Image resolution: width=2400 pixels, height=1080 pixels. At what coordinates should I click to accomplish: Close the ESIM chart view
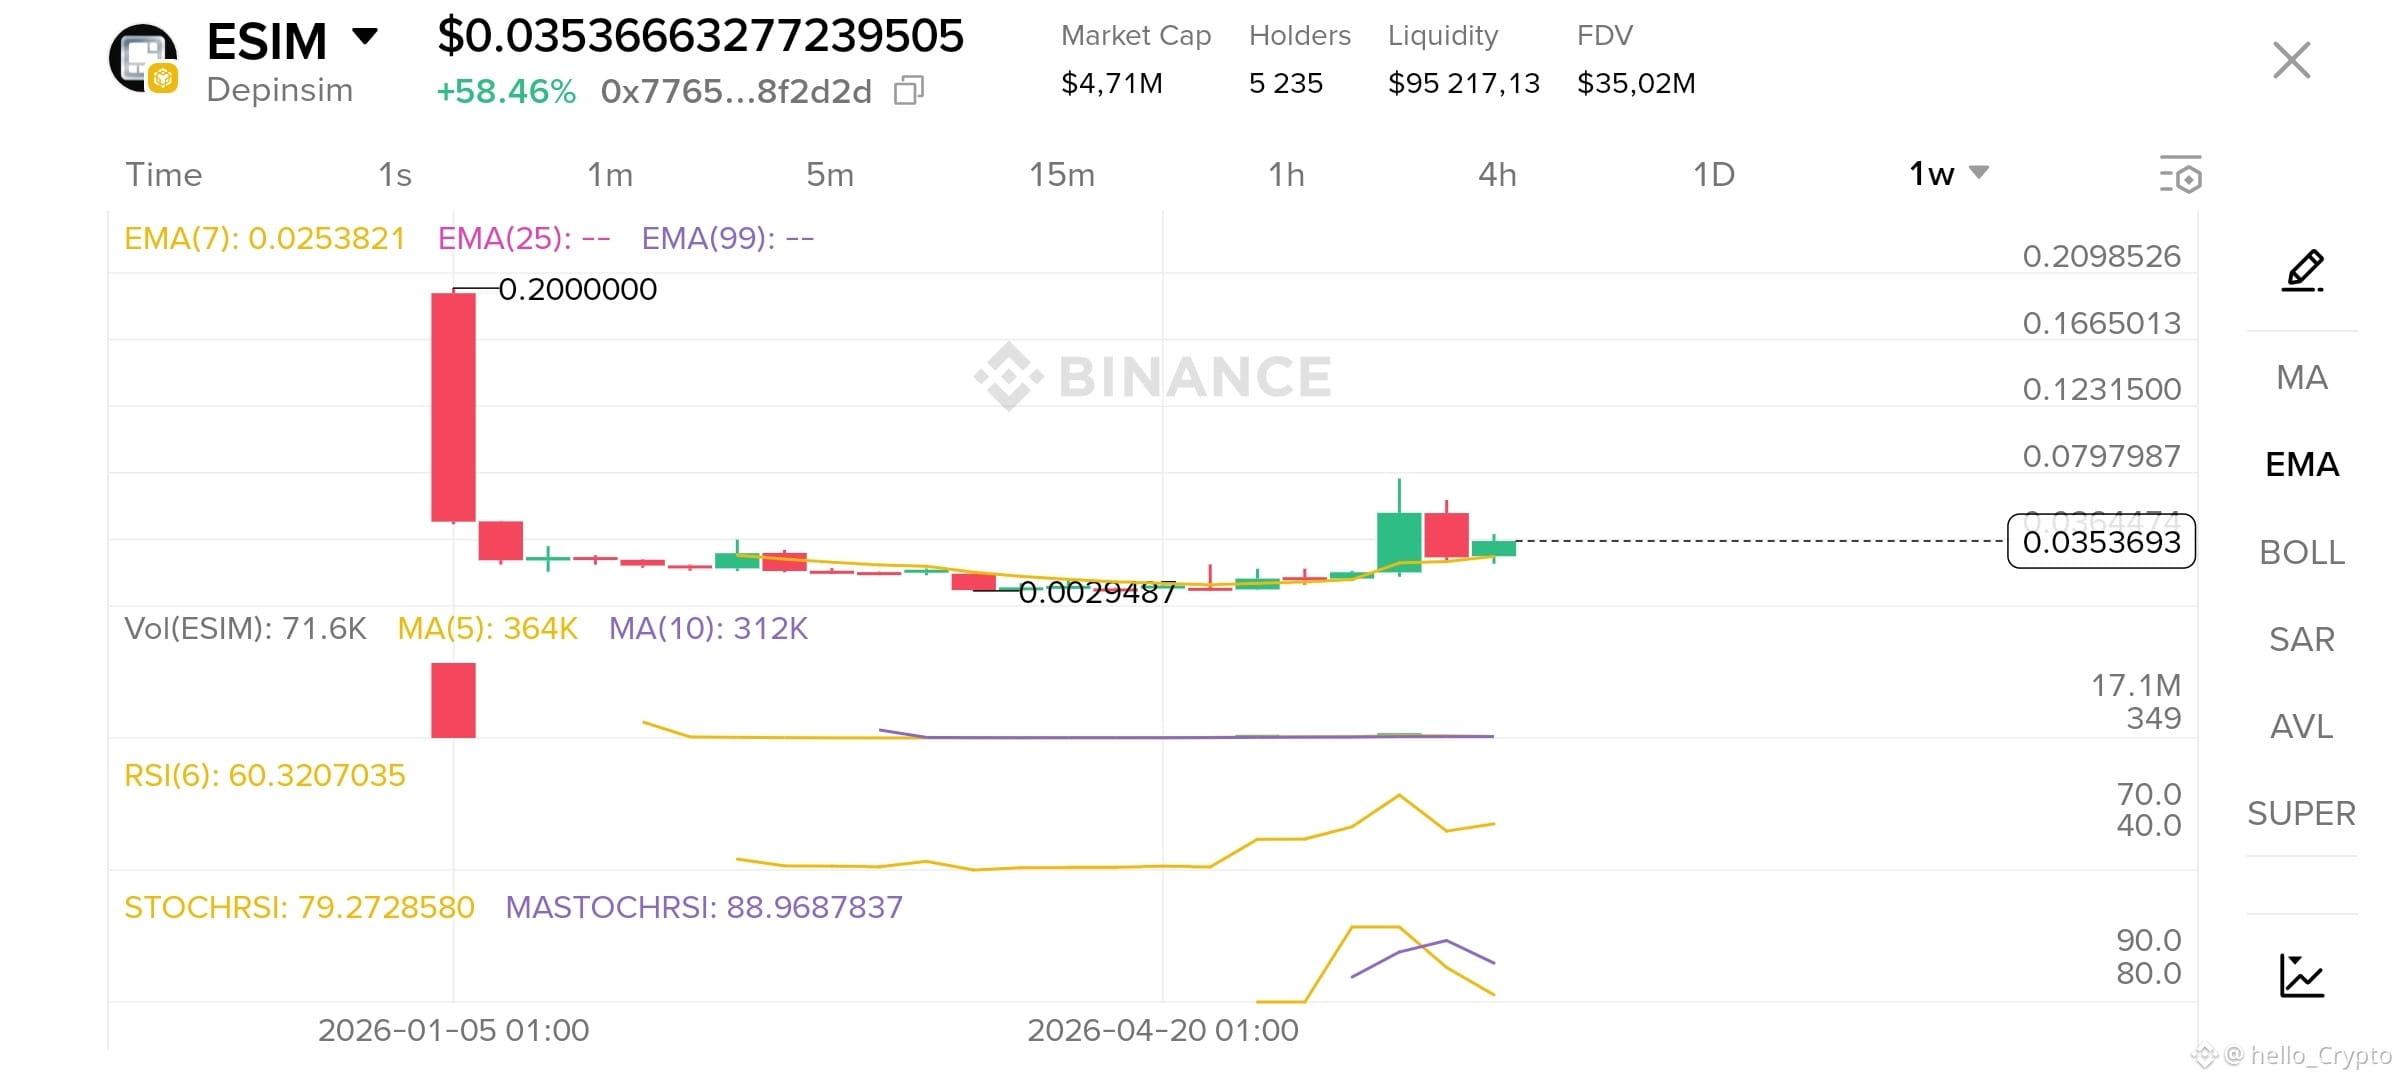2291,60
